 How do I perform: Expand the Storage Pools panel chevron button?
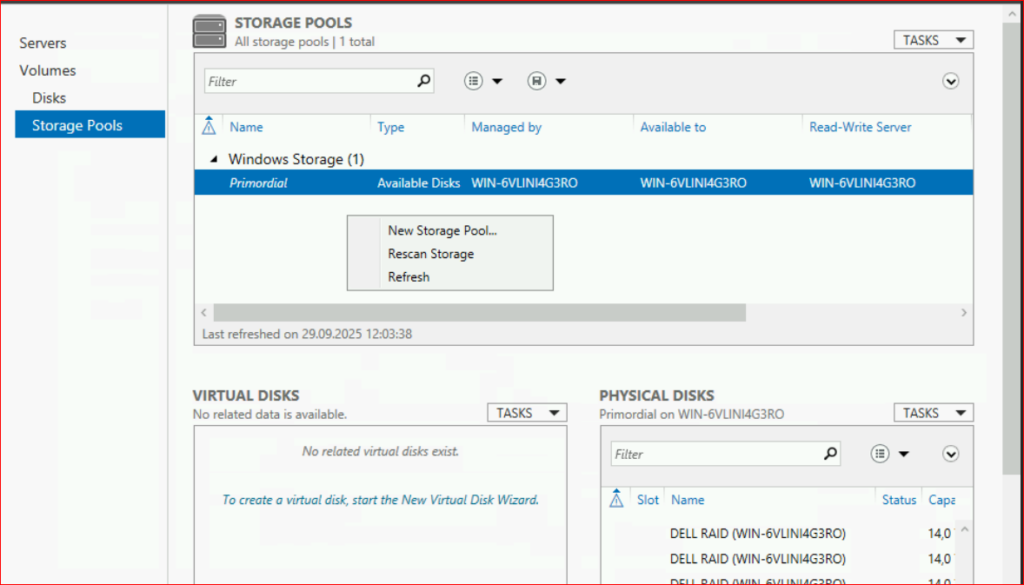point(951,81)
